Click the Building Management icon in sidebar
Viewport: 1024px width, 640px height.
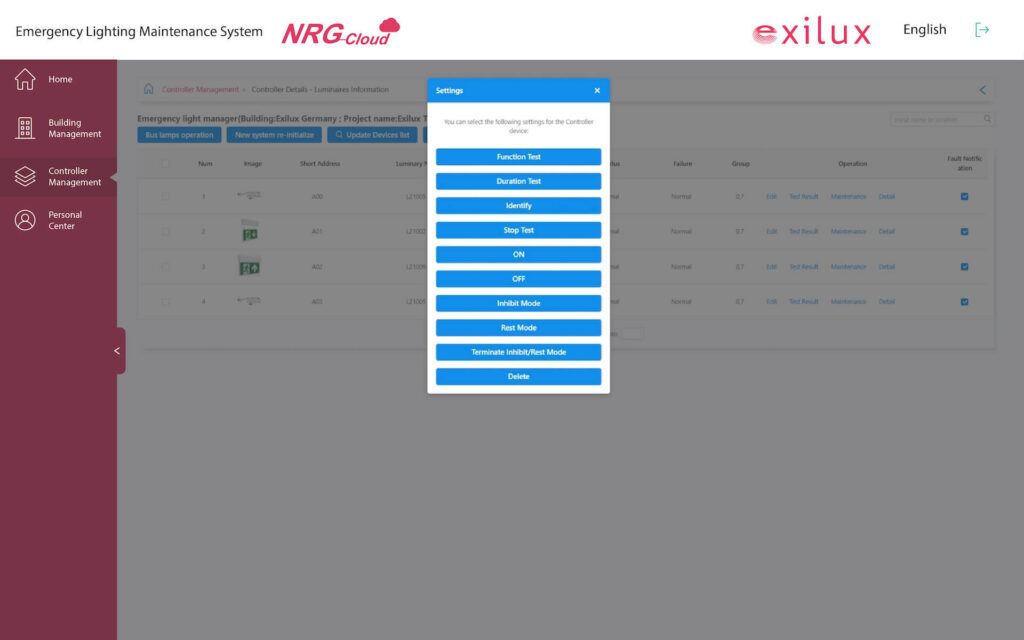click(25, 128)
